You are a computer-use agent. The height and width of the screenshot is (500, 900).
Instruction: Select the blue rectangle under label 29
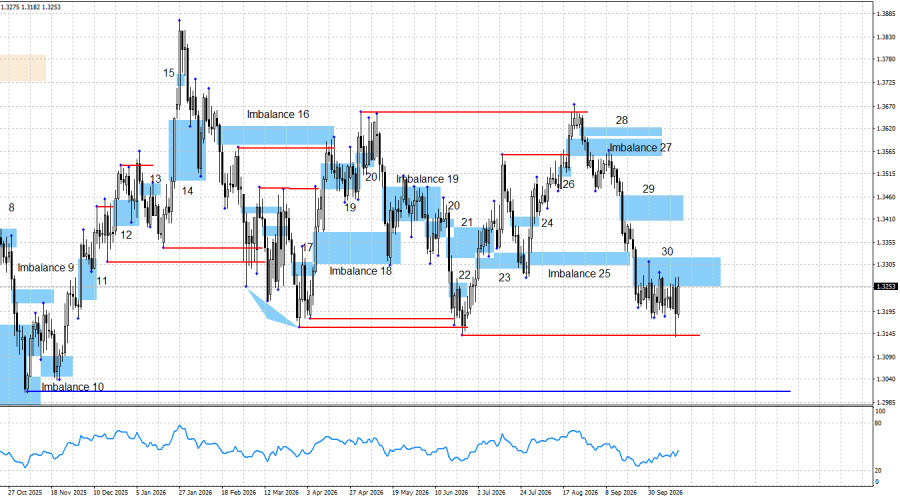tap(653, 208)
